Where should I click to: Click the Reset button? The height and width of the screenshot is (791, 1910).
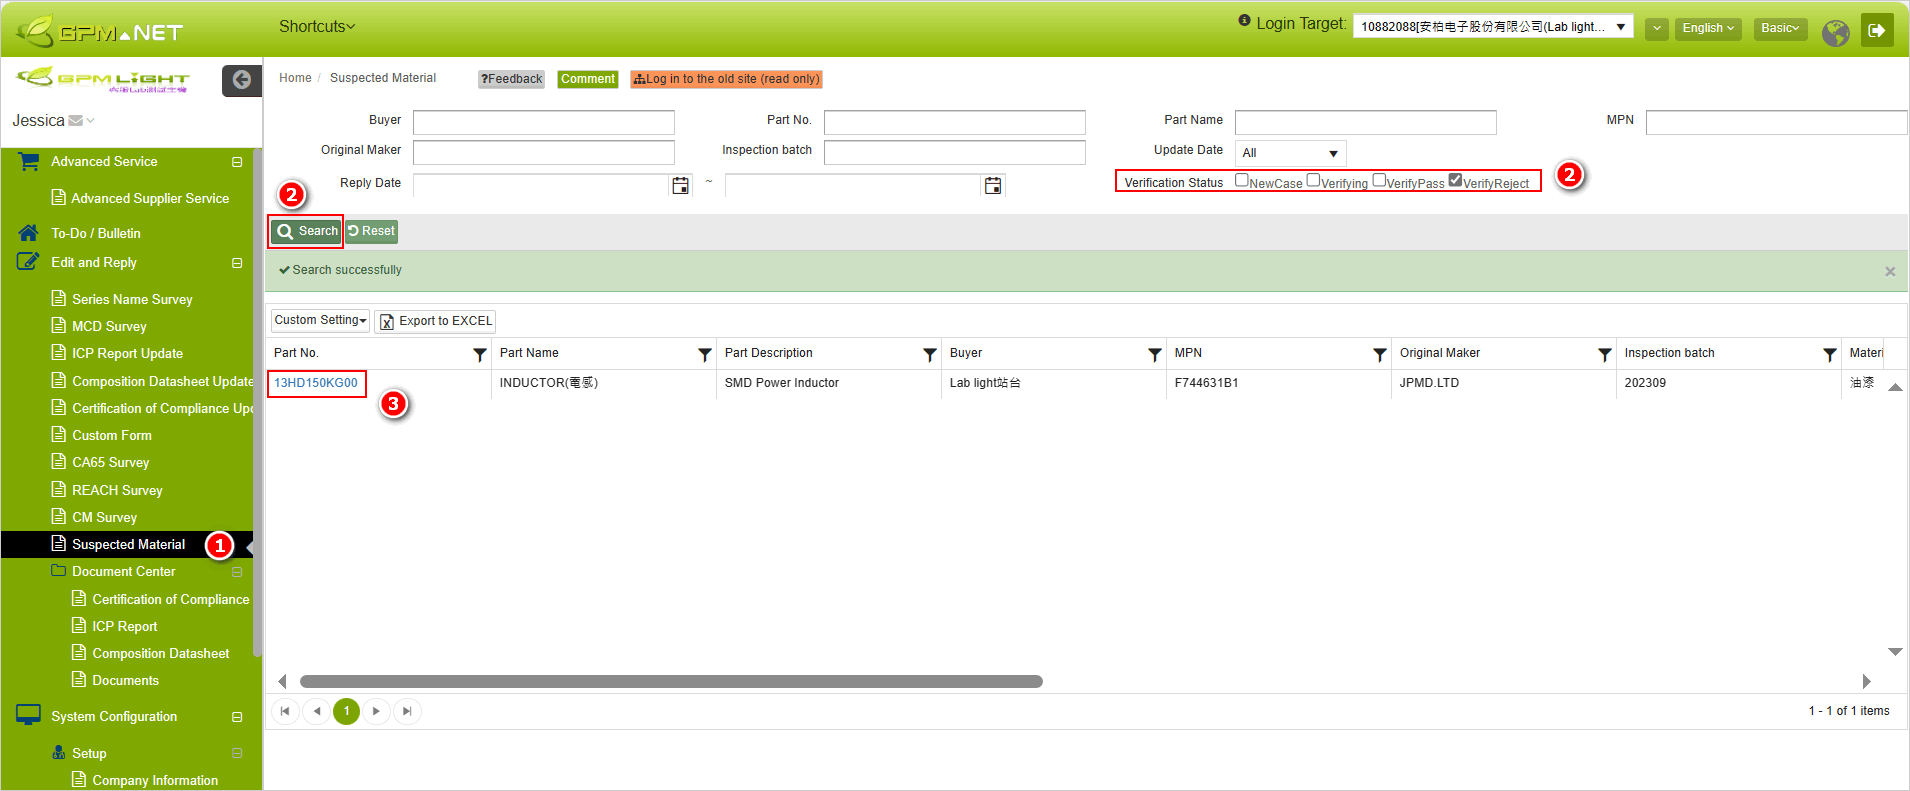(x=371, y=231)
